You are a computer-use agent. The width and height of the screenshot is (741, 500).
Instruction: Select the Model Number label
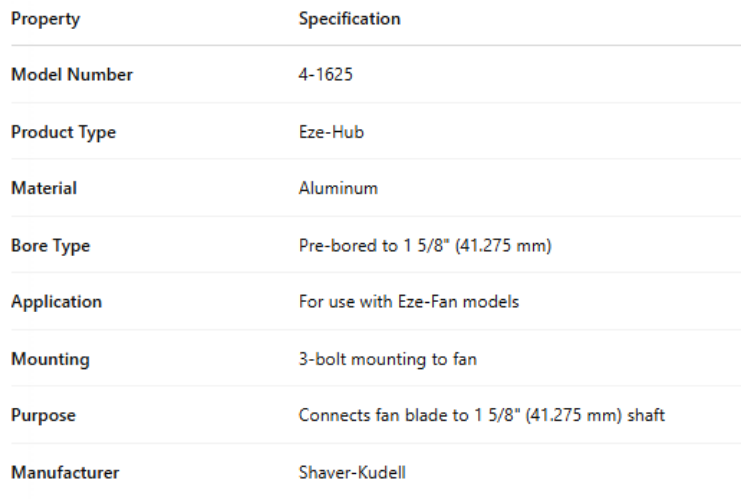click(72, 75)
